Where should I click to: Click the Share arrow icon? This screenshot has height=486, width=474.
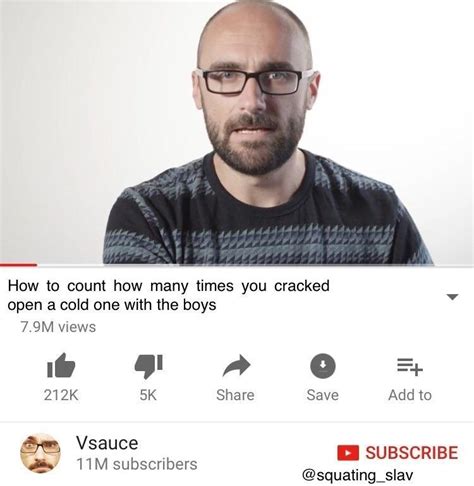(236, 366)
